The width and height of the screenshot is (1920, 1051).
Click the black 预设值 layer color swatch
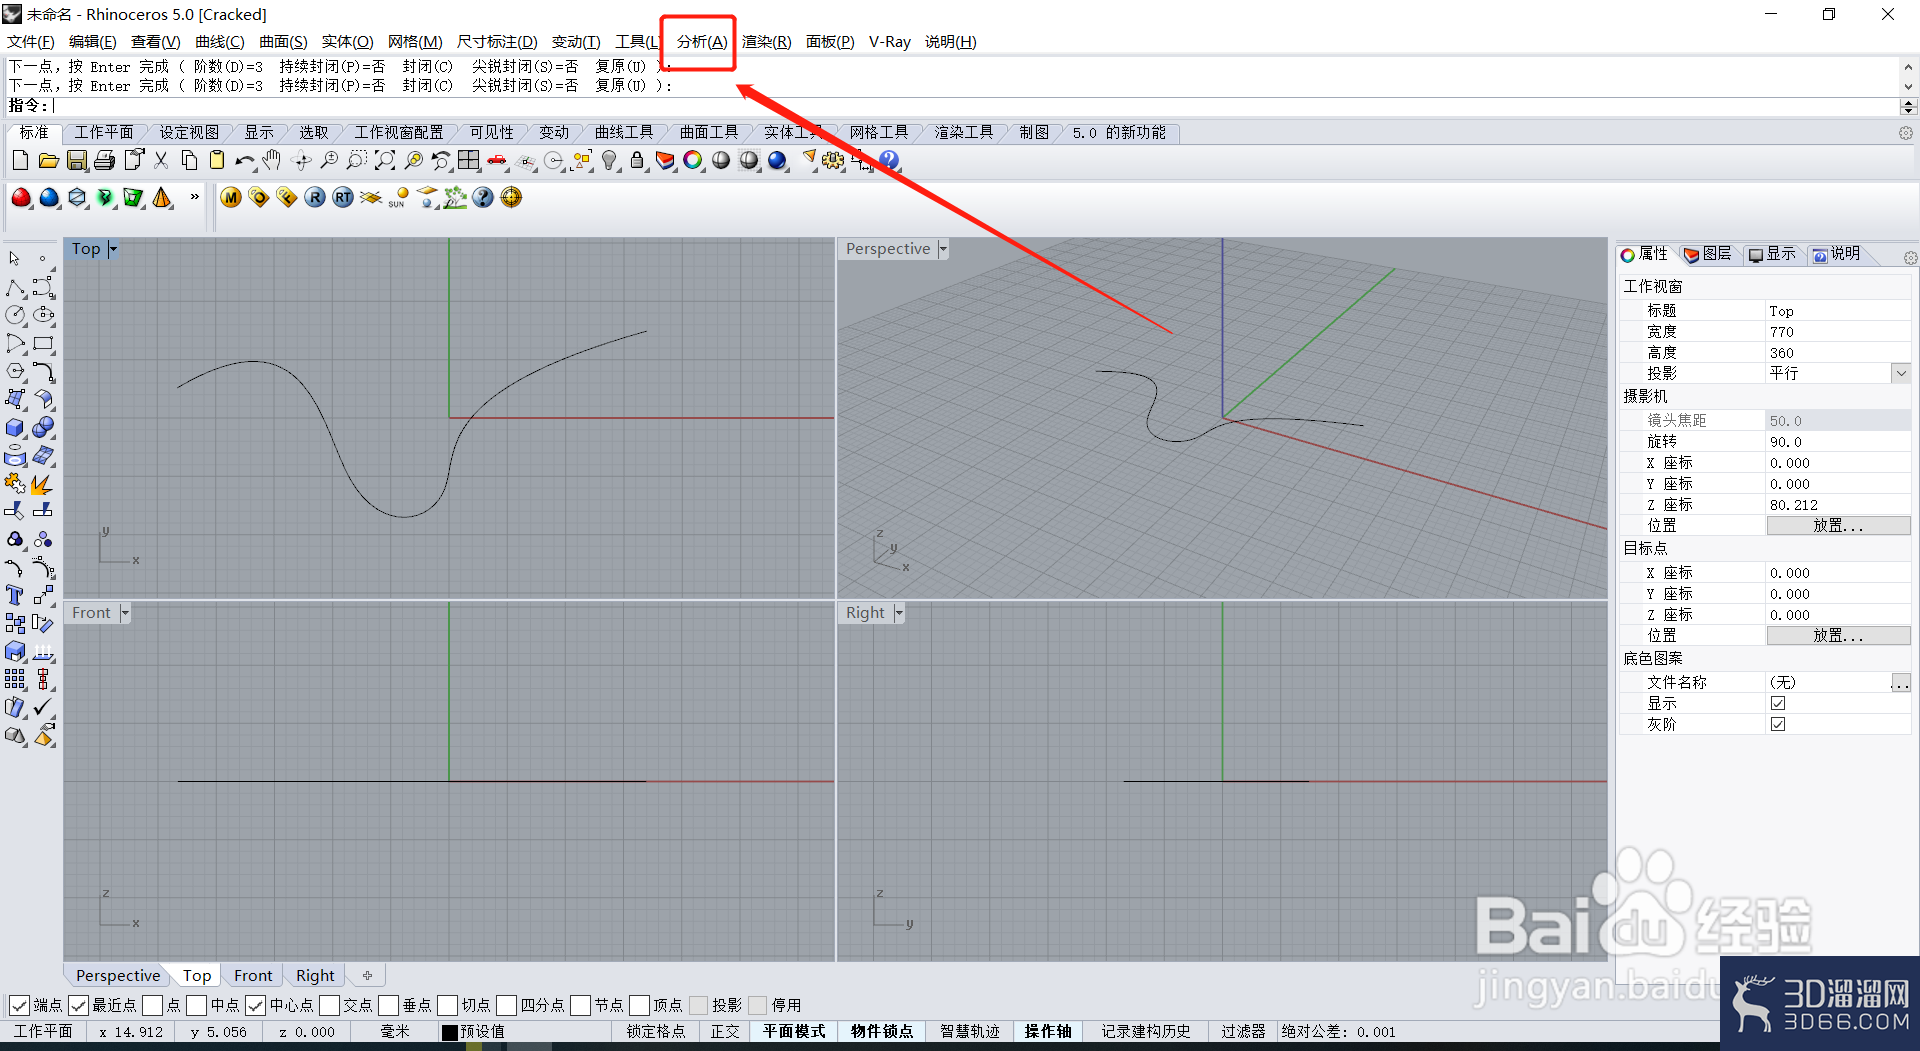450,1032
